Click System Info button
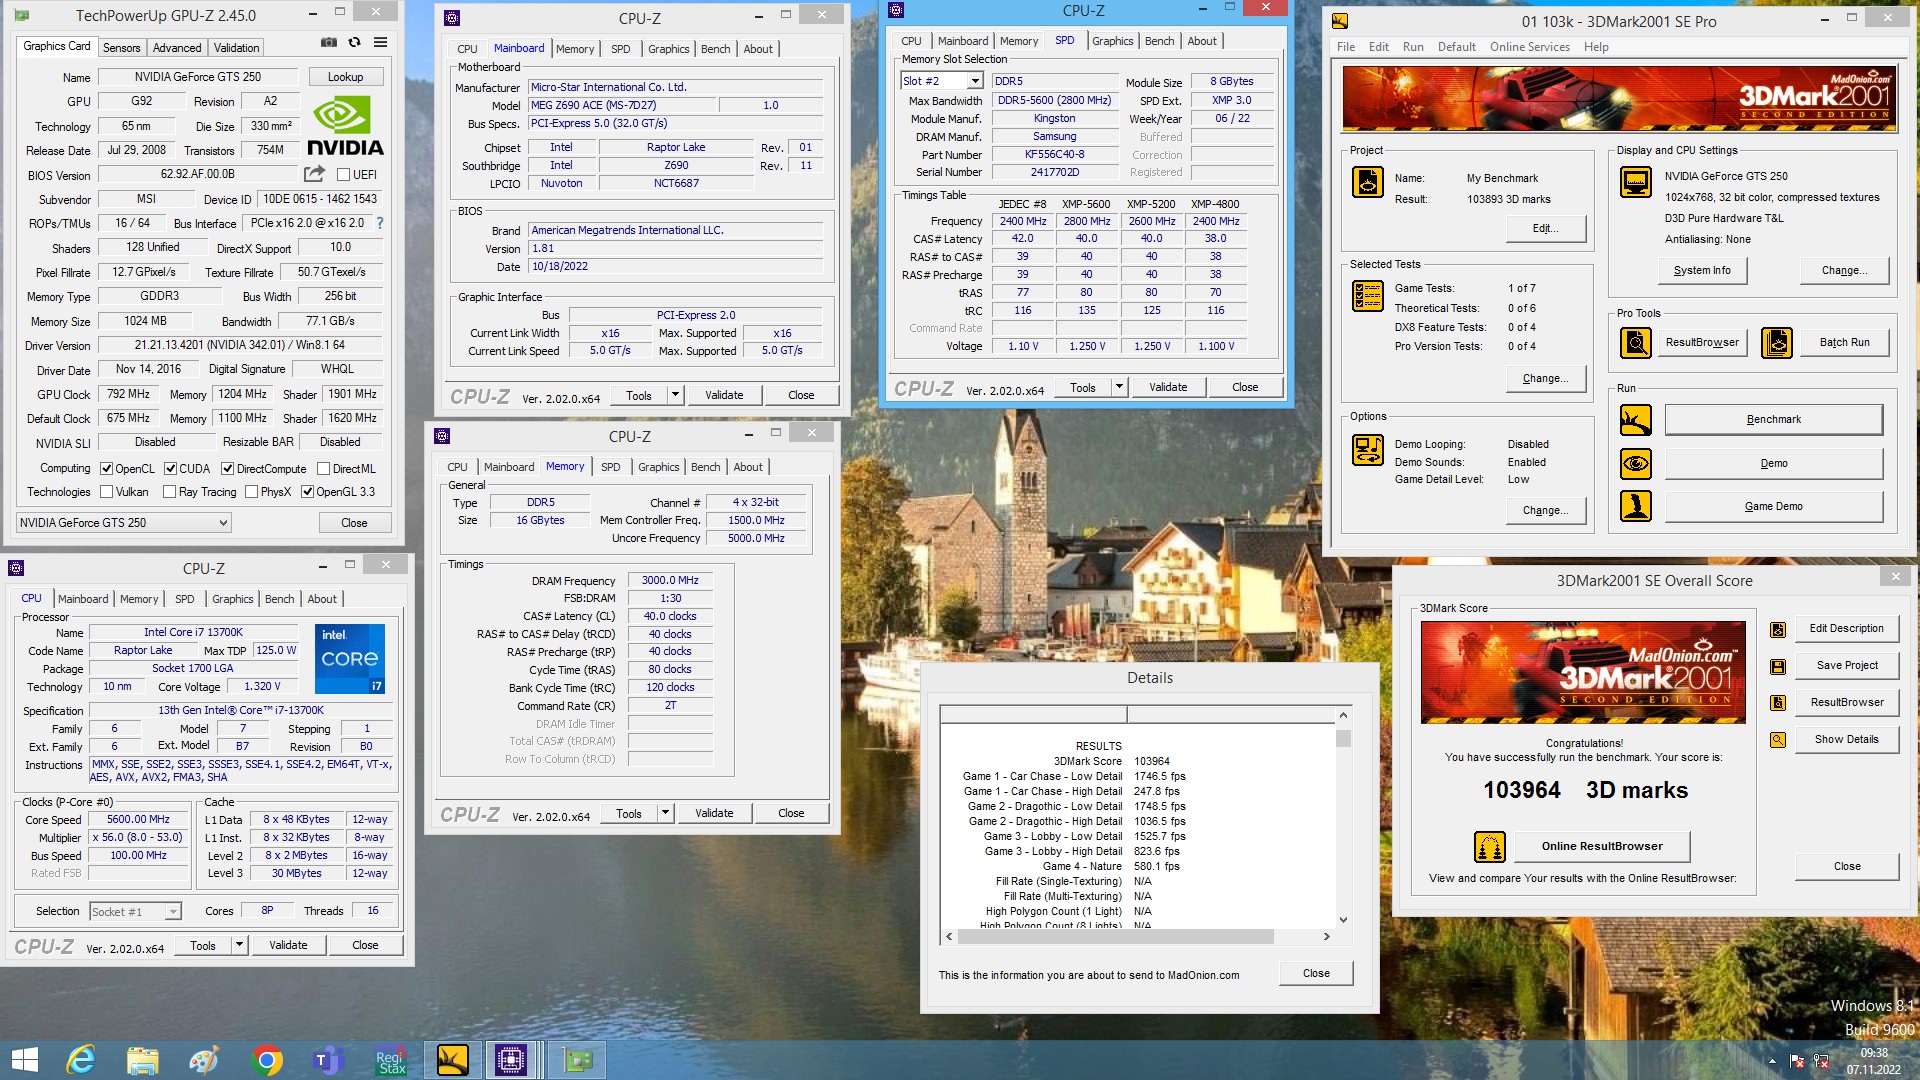Image resolution: width=1920 pixels, height=1080 pixels. 1702,270
